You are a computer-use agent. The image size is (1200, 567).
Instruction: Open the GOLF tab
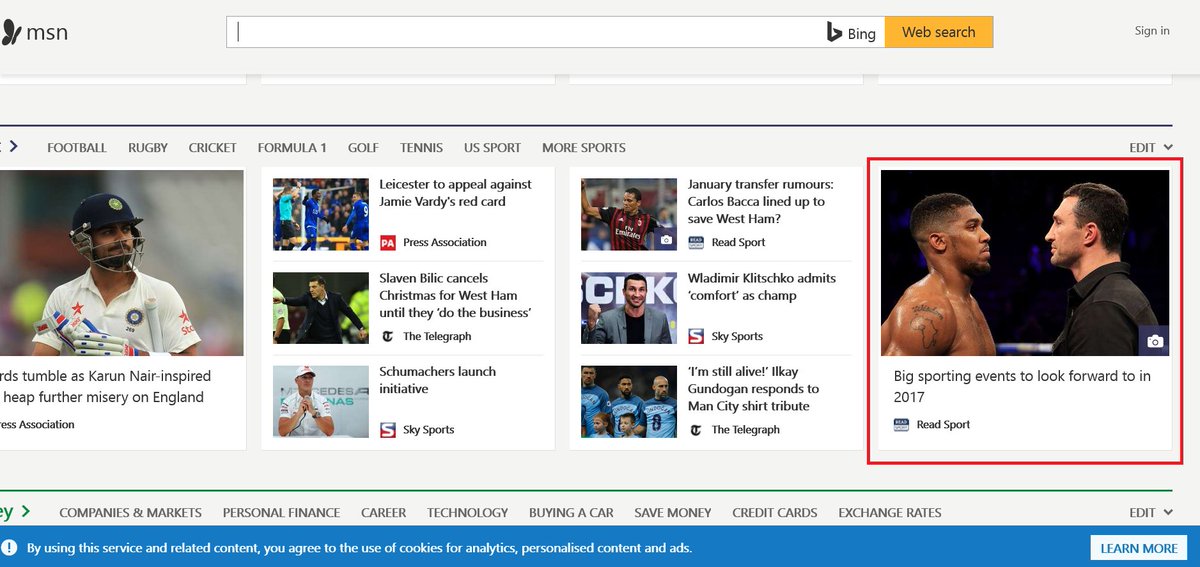click(363, 147)
